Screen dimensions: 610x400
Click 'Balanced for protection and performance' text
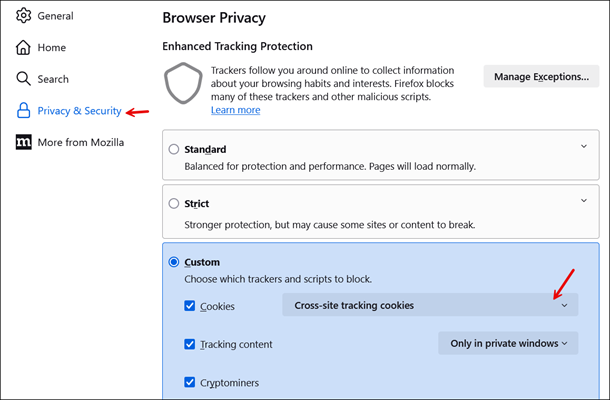point(330,167)
